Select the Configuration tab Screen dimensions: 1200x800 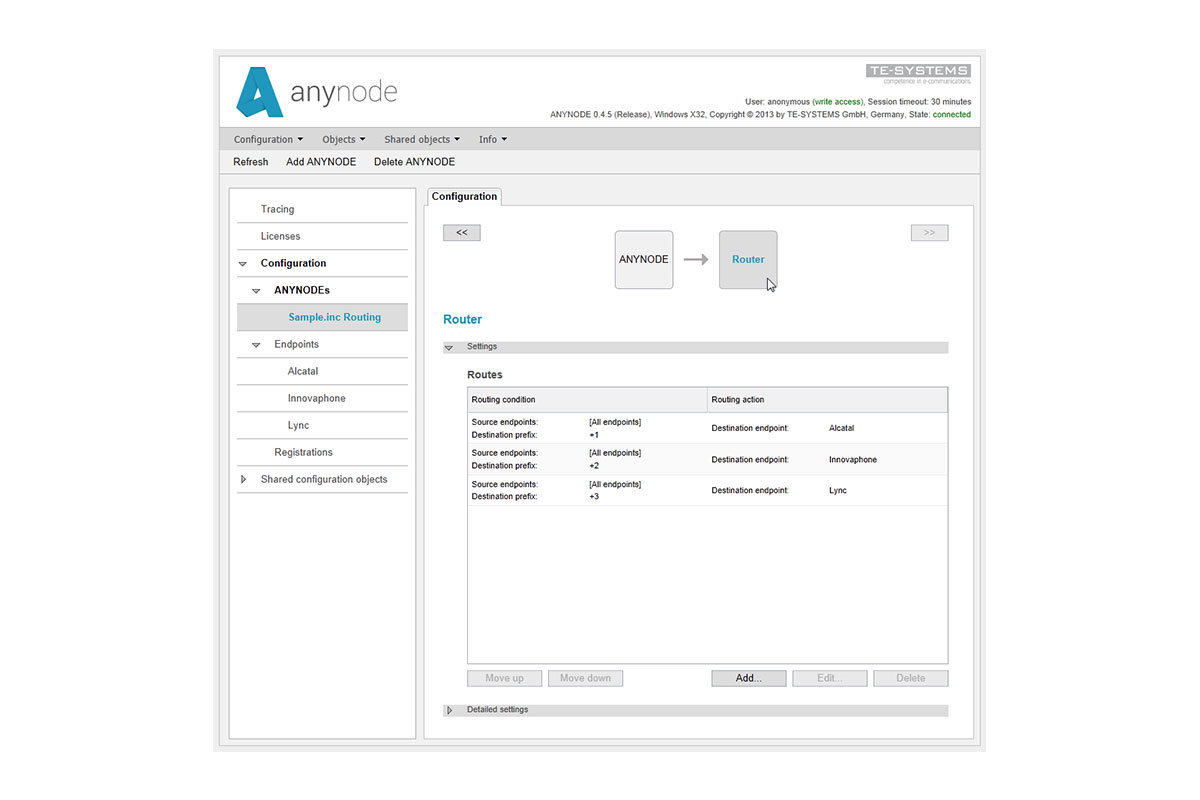tap(464, 197)
